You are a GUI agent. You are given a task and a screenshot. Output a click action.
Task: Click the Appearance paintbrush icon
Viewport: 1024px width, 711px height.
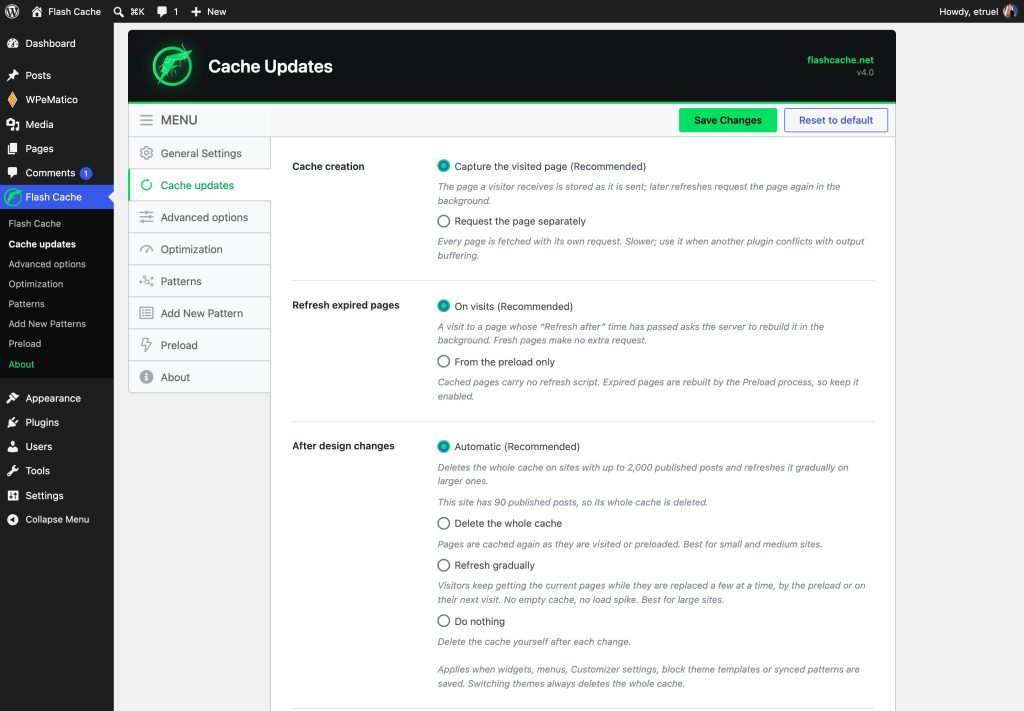(12, 398)
